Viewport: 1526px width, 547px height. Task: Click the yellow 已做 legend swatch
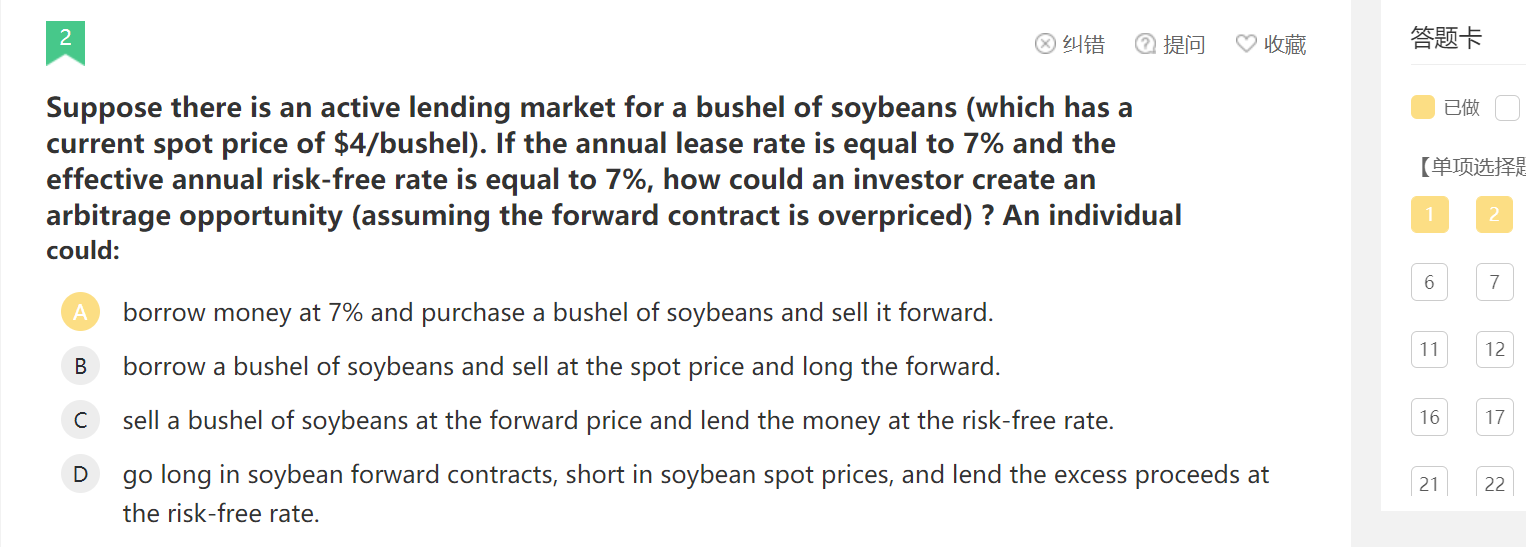click(1422, 107)
